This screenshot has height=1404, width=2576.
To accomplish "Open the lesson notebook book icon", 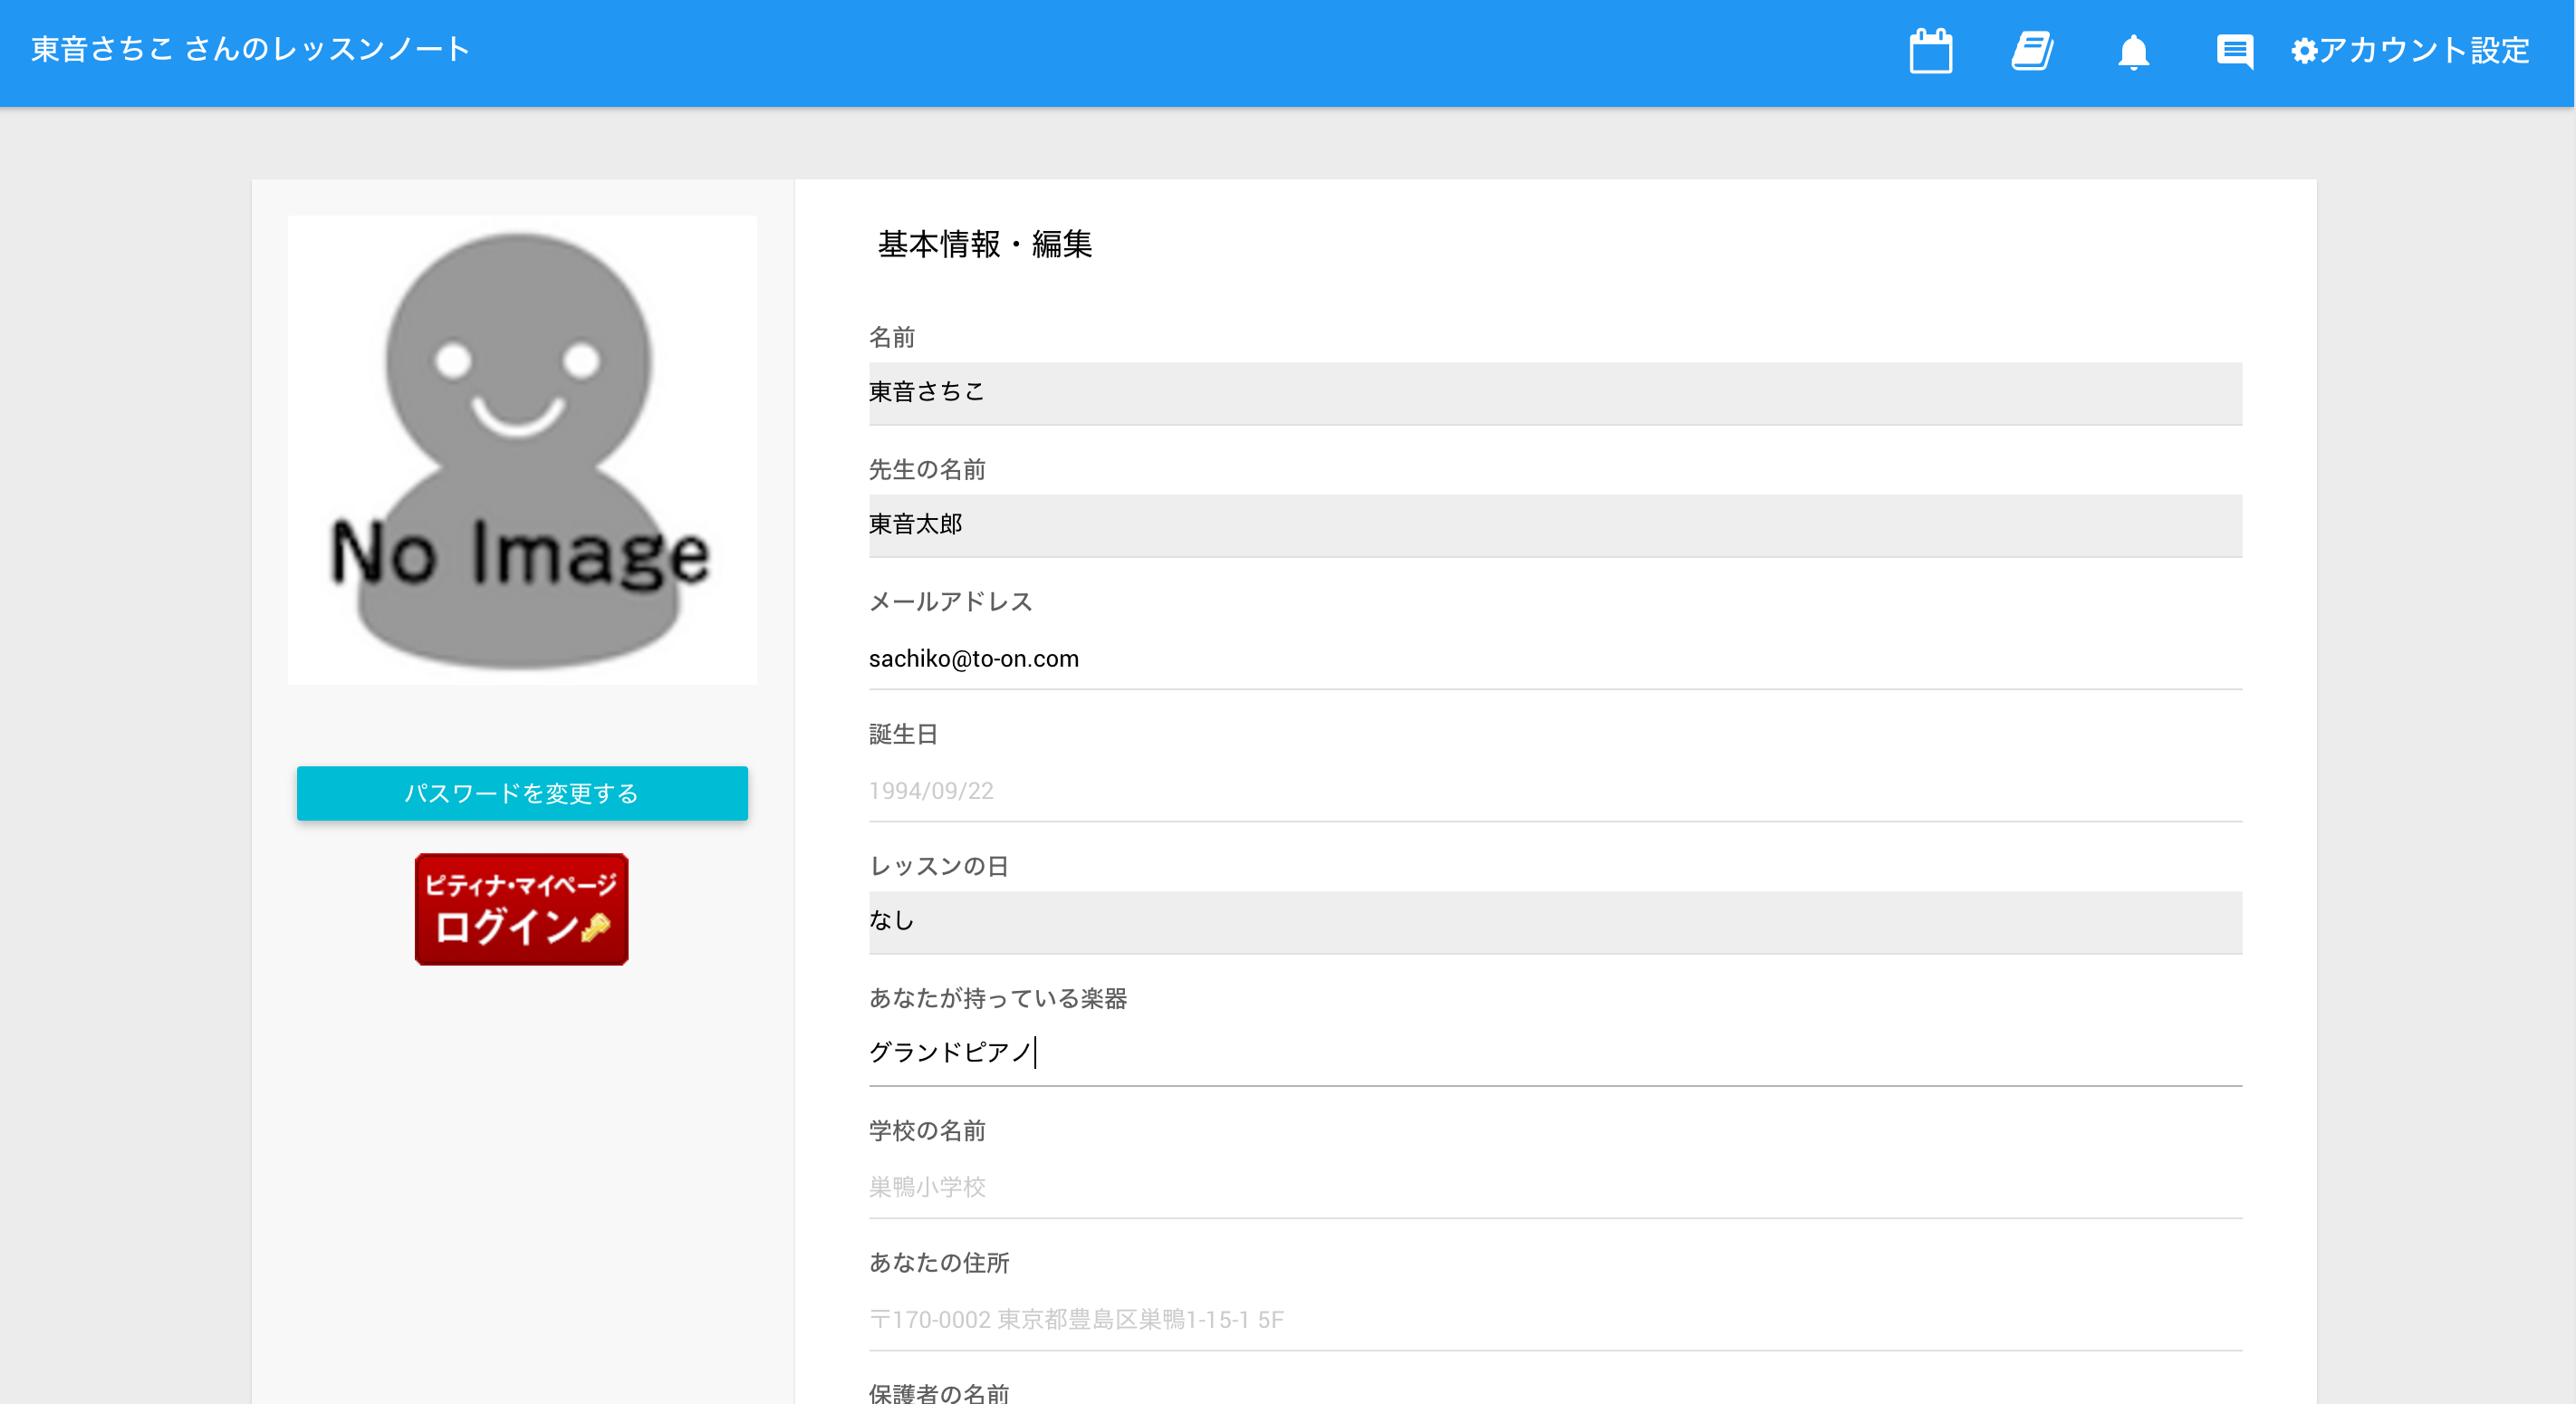I will (2032, 51).
